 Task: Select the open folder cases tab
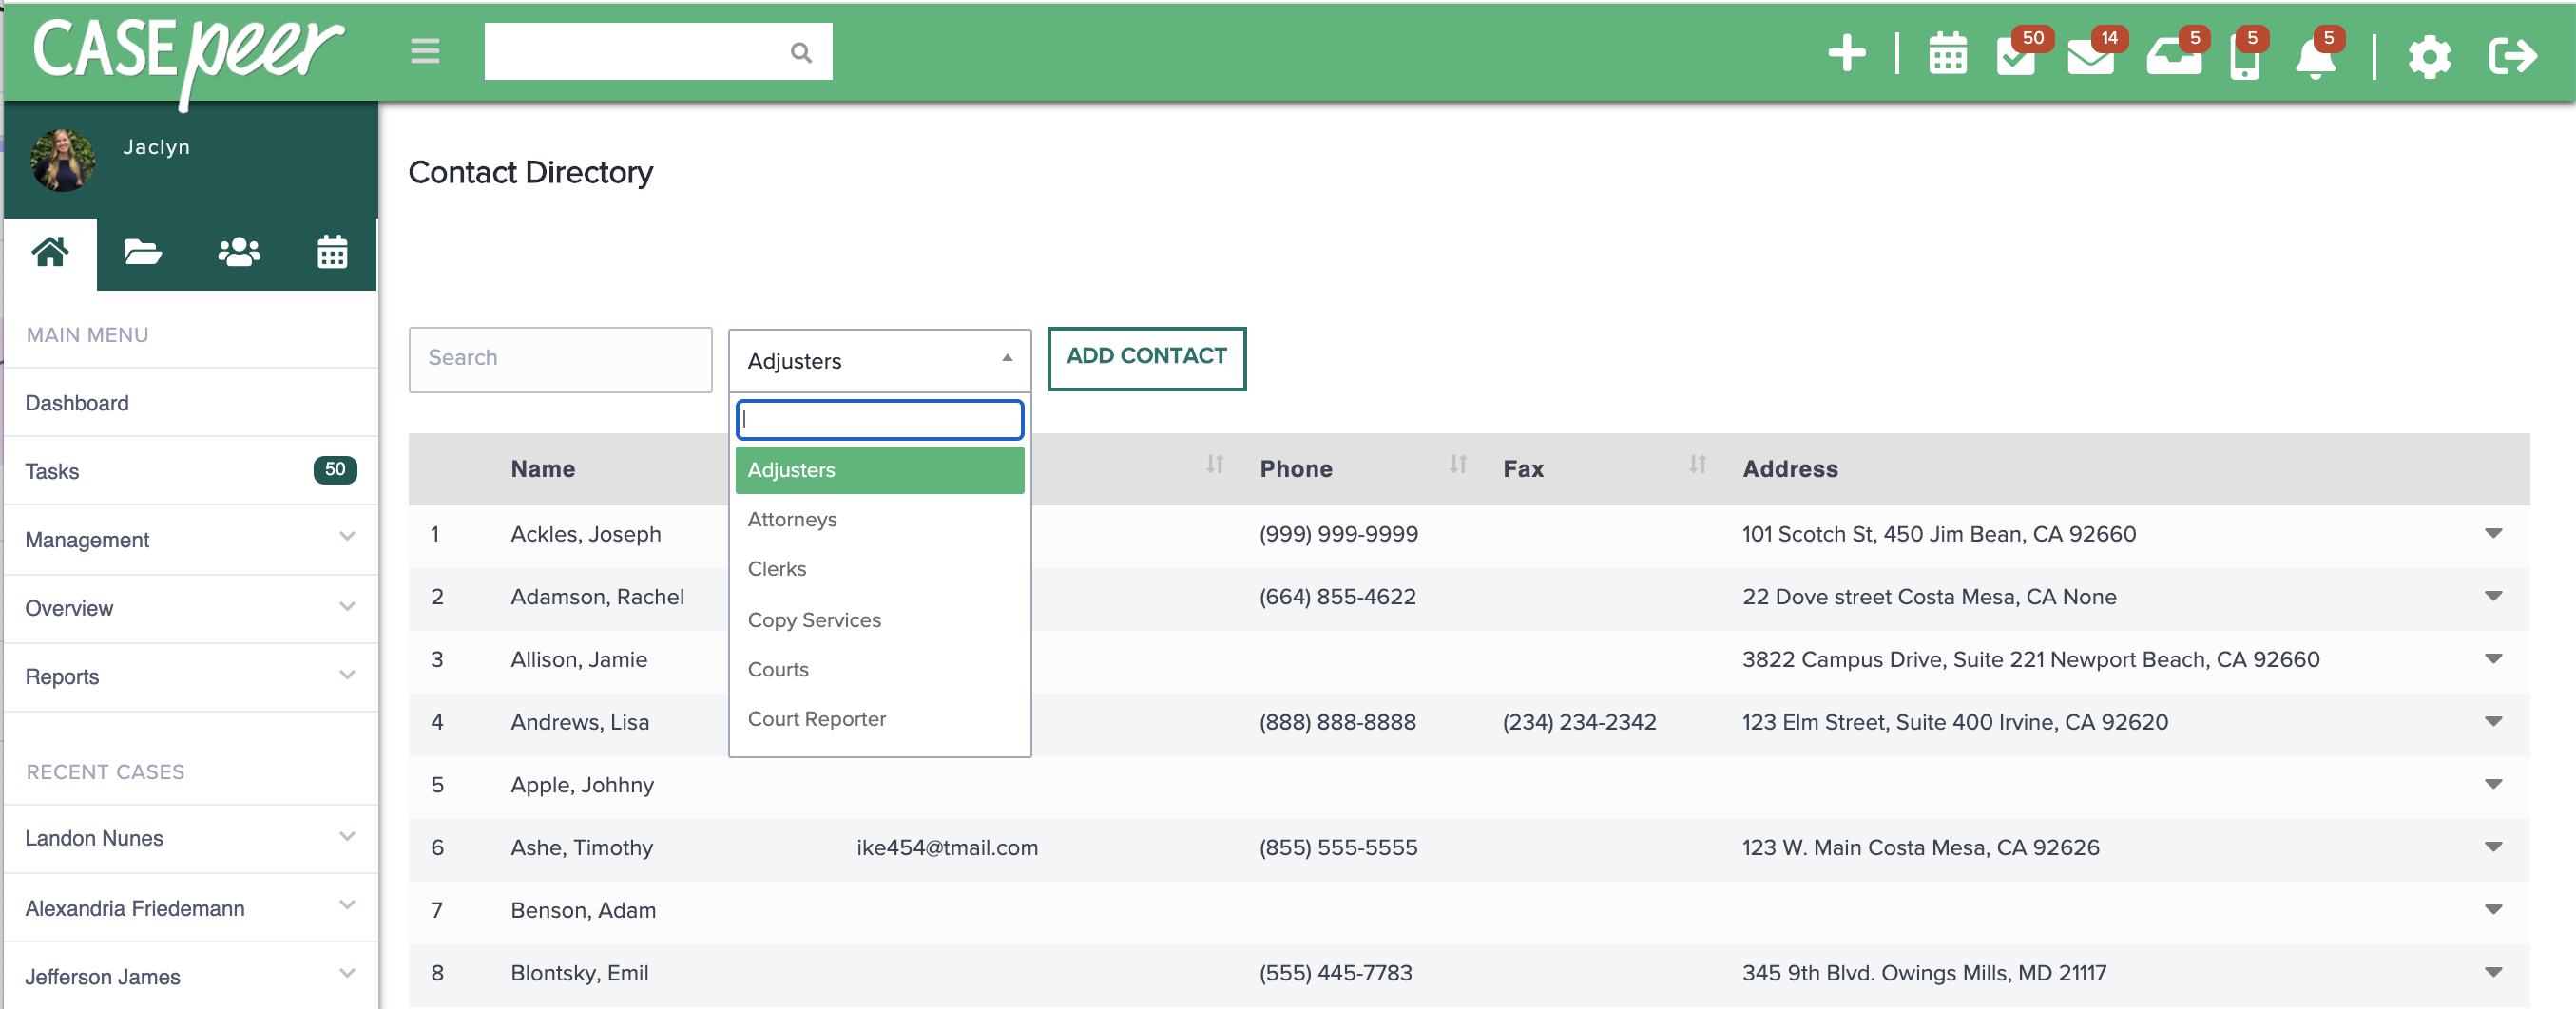coord(143,253)
